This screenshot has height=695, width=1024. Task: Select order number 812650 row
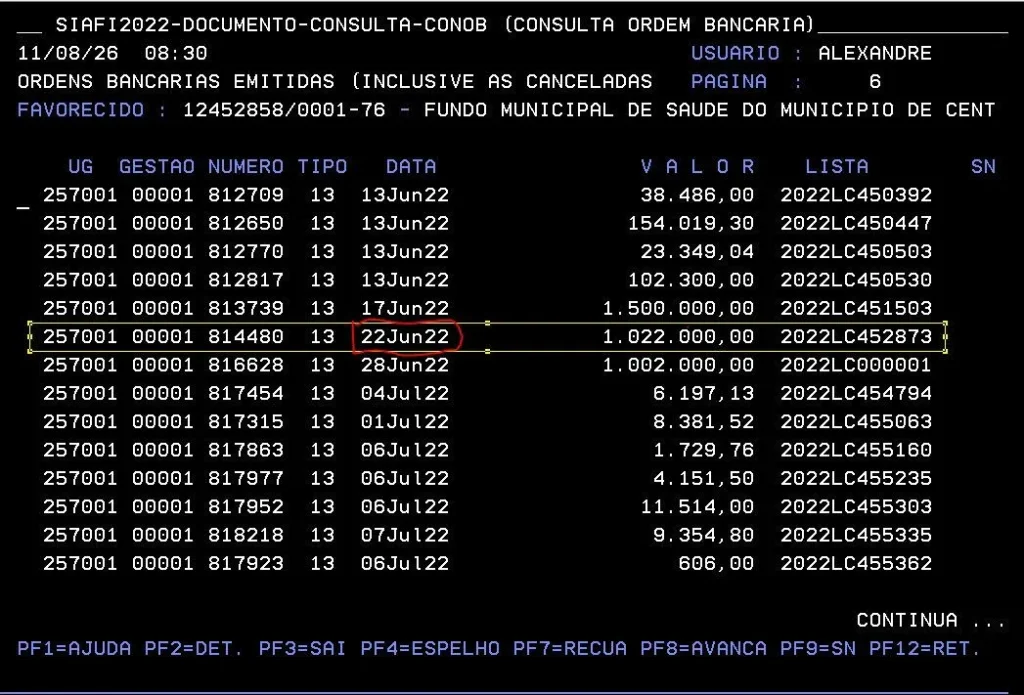(x=488, y=223)
